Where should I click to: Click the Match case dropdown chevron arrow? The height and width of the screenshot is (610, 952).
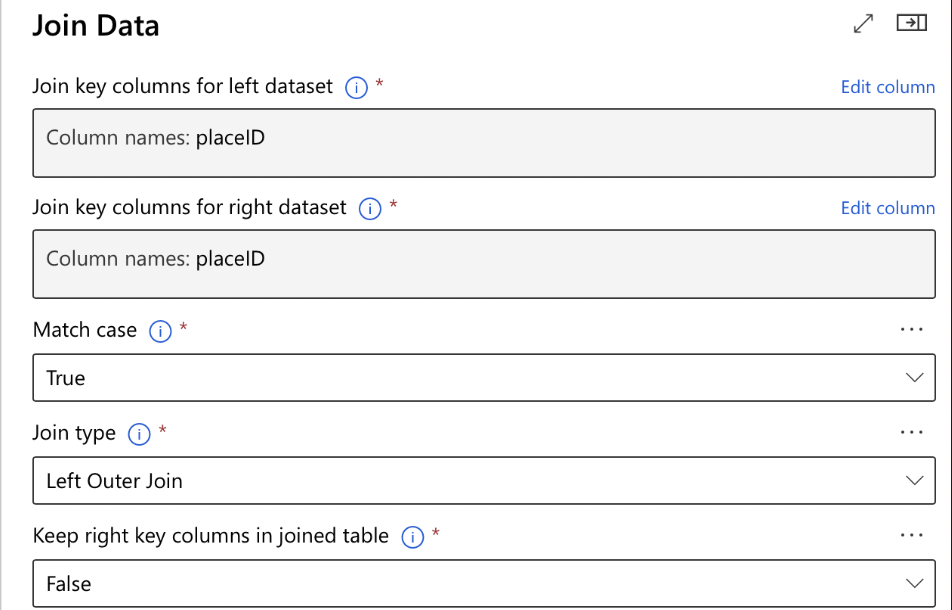pos(914,378)
